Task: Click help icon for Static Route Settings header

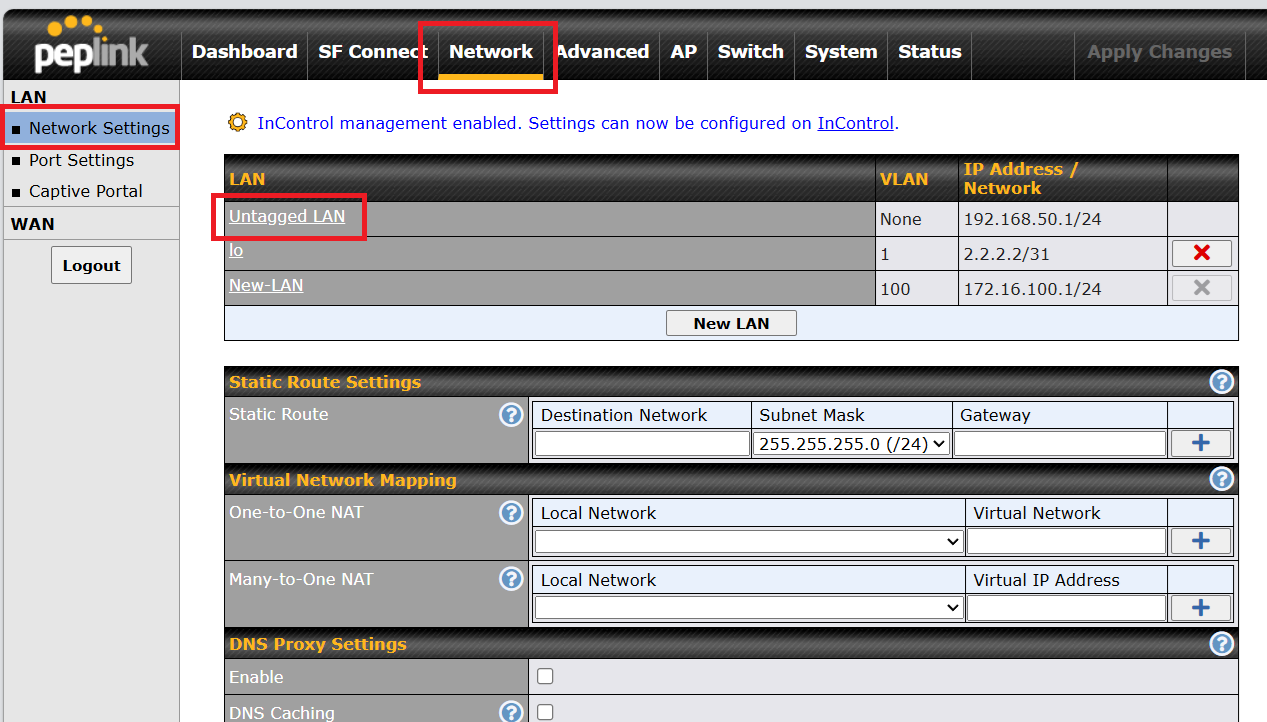Action: point(1221,382)
